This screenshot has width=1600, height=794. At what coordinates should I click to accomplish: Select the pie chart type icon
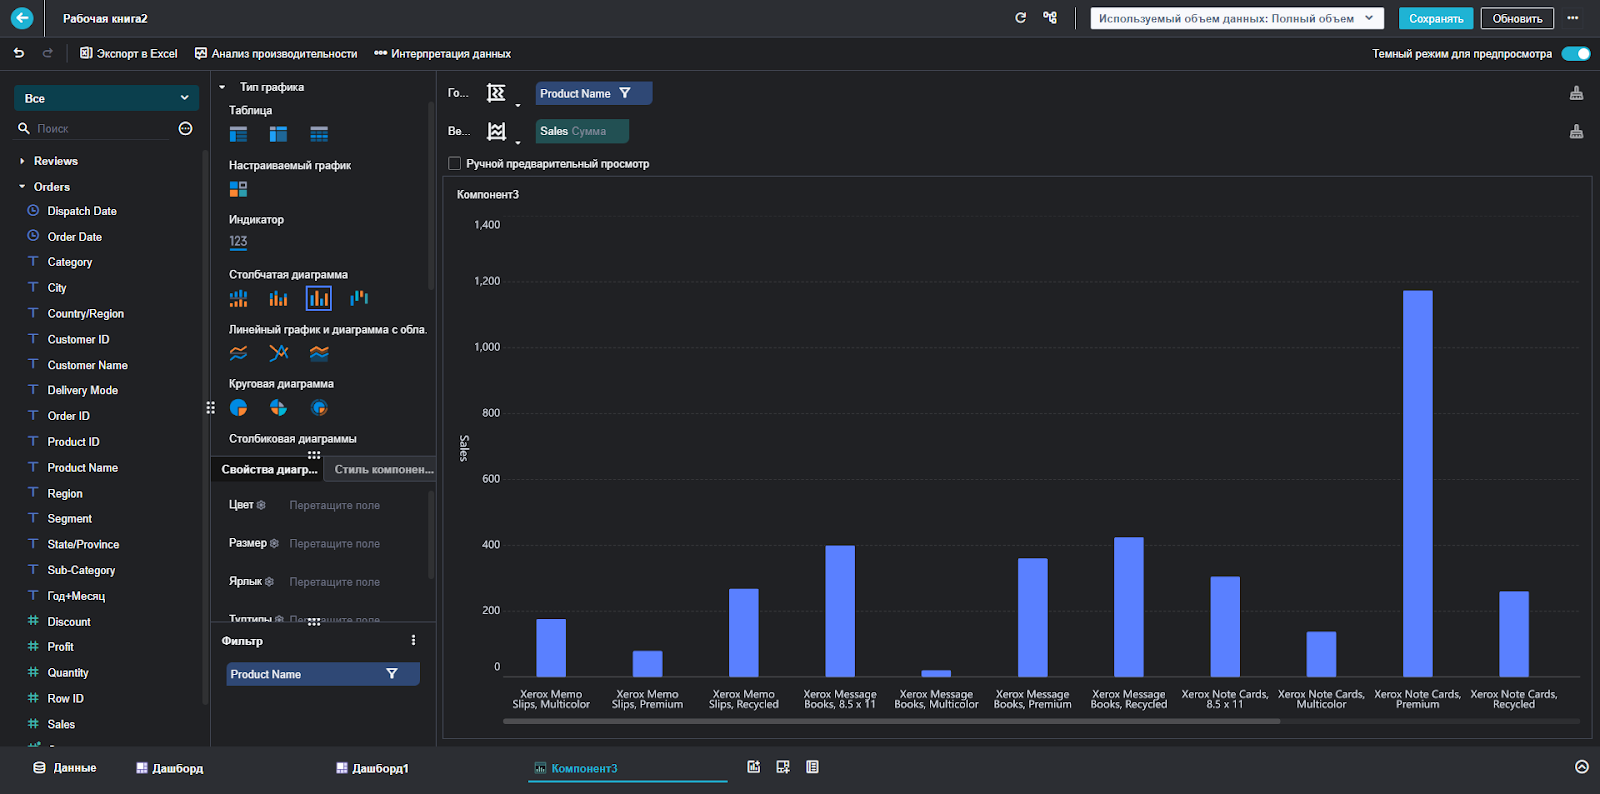(x=238, y=408)
